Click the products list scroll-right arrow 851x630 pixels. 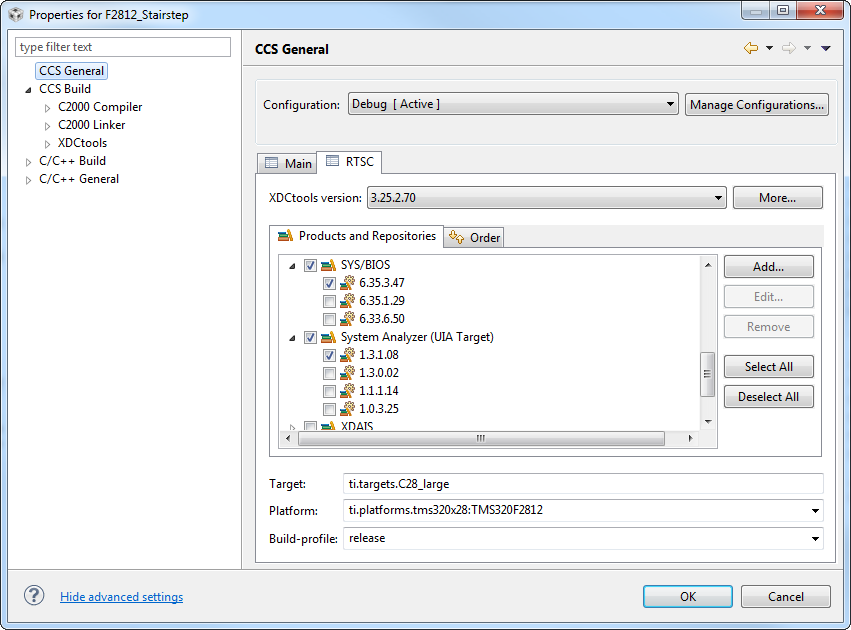[x=690, y=438]
